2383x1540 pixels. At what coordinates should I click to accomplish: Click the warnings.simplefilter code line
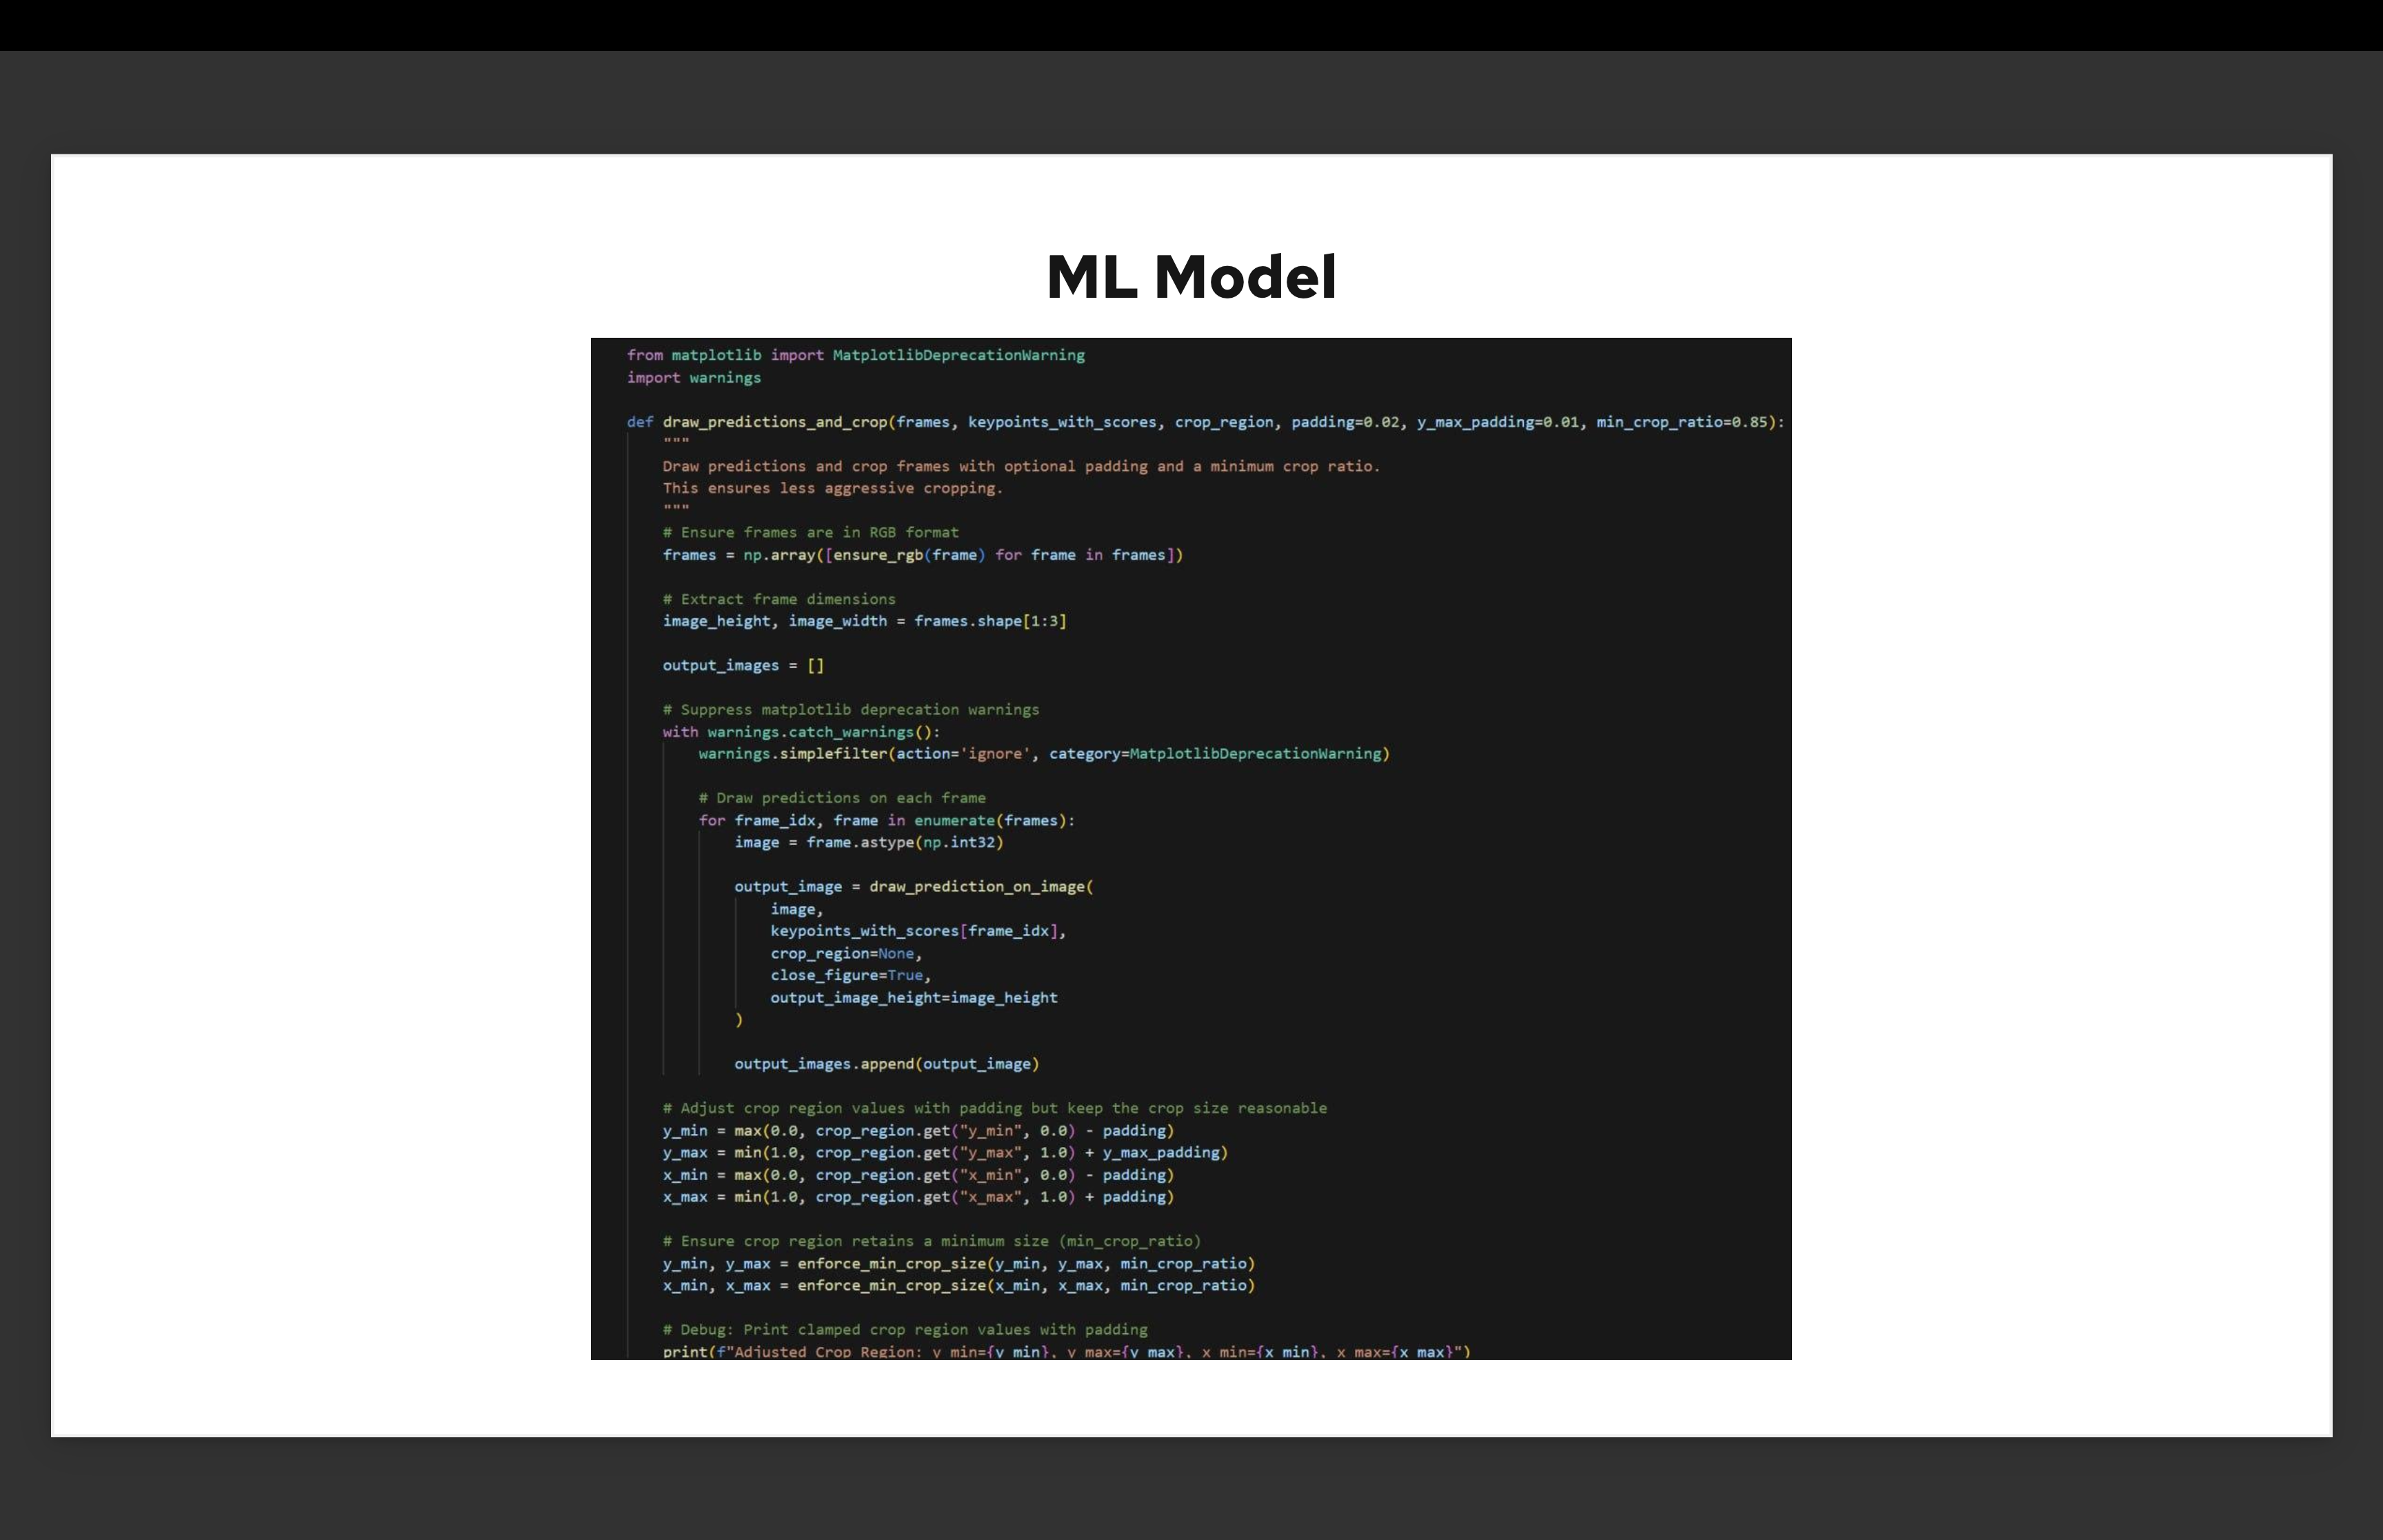click(x=1043, y=754)
